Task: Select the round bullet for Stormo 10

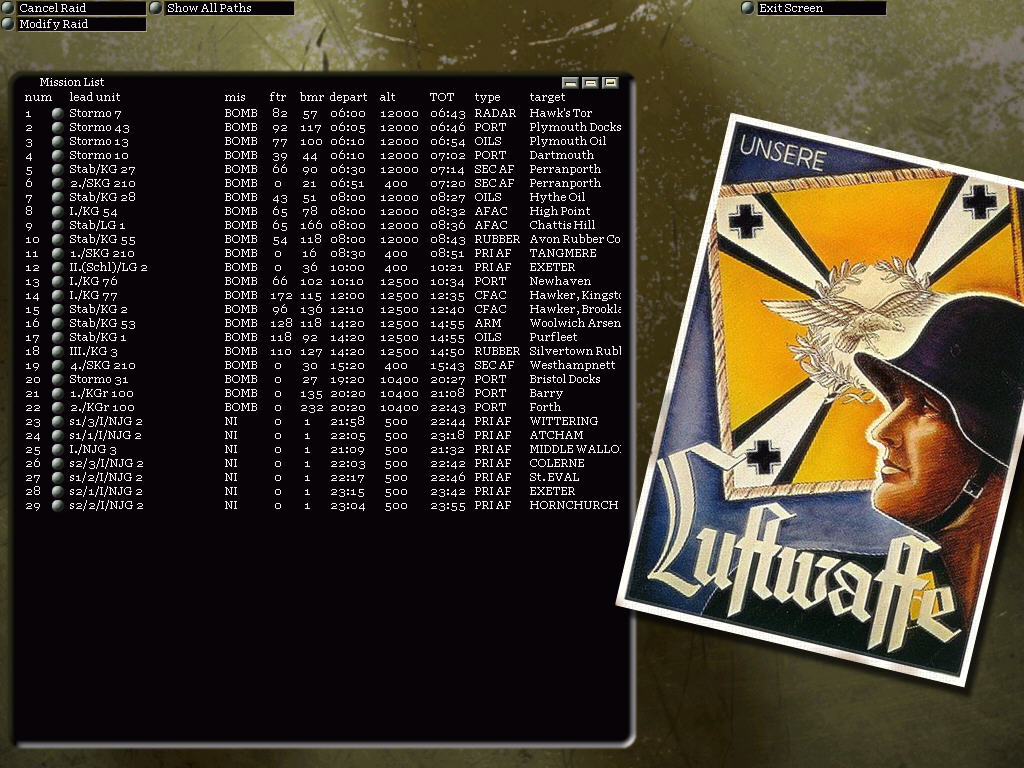Action: (57, 155)
